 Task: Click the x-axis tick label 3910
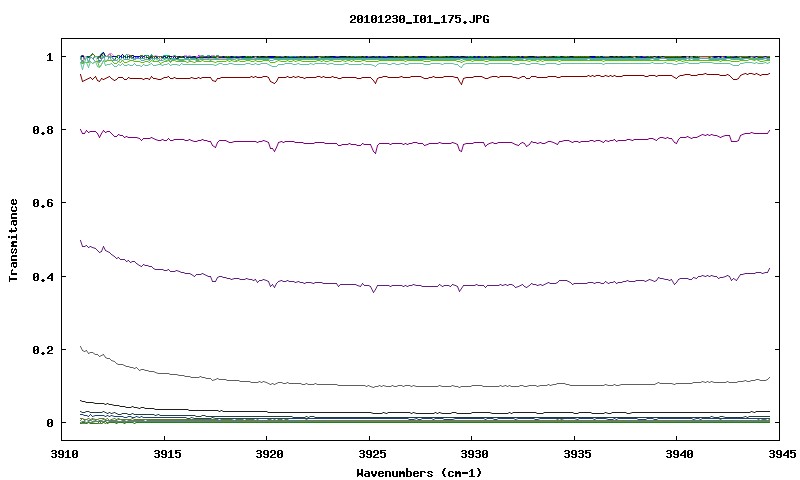(x=65, y=454)
